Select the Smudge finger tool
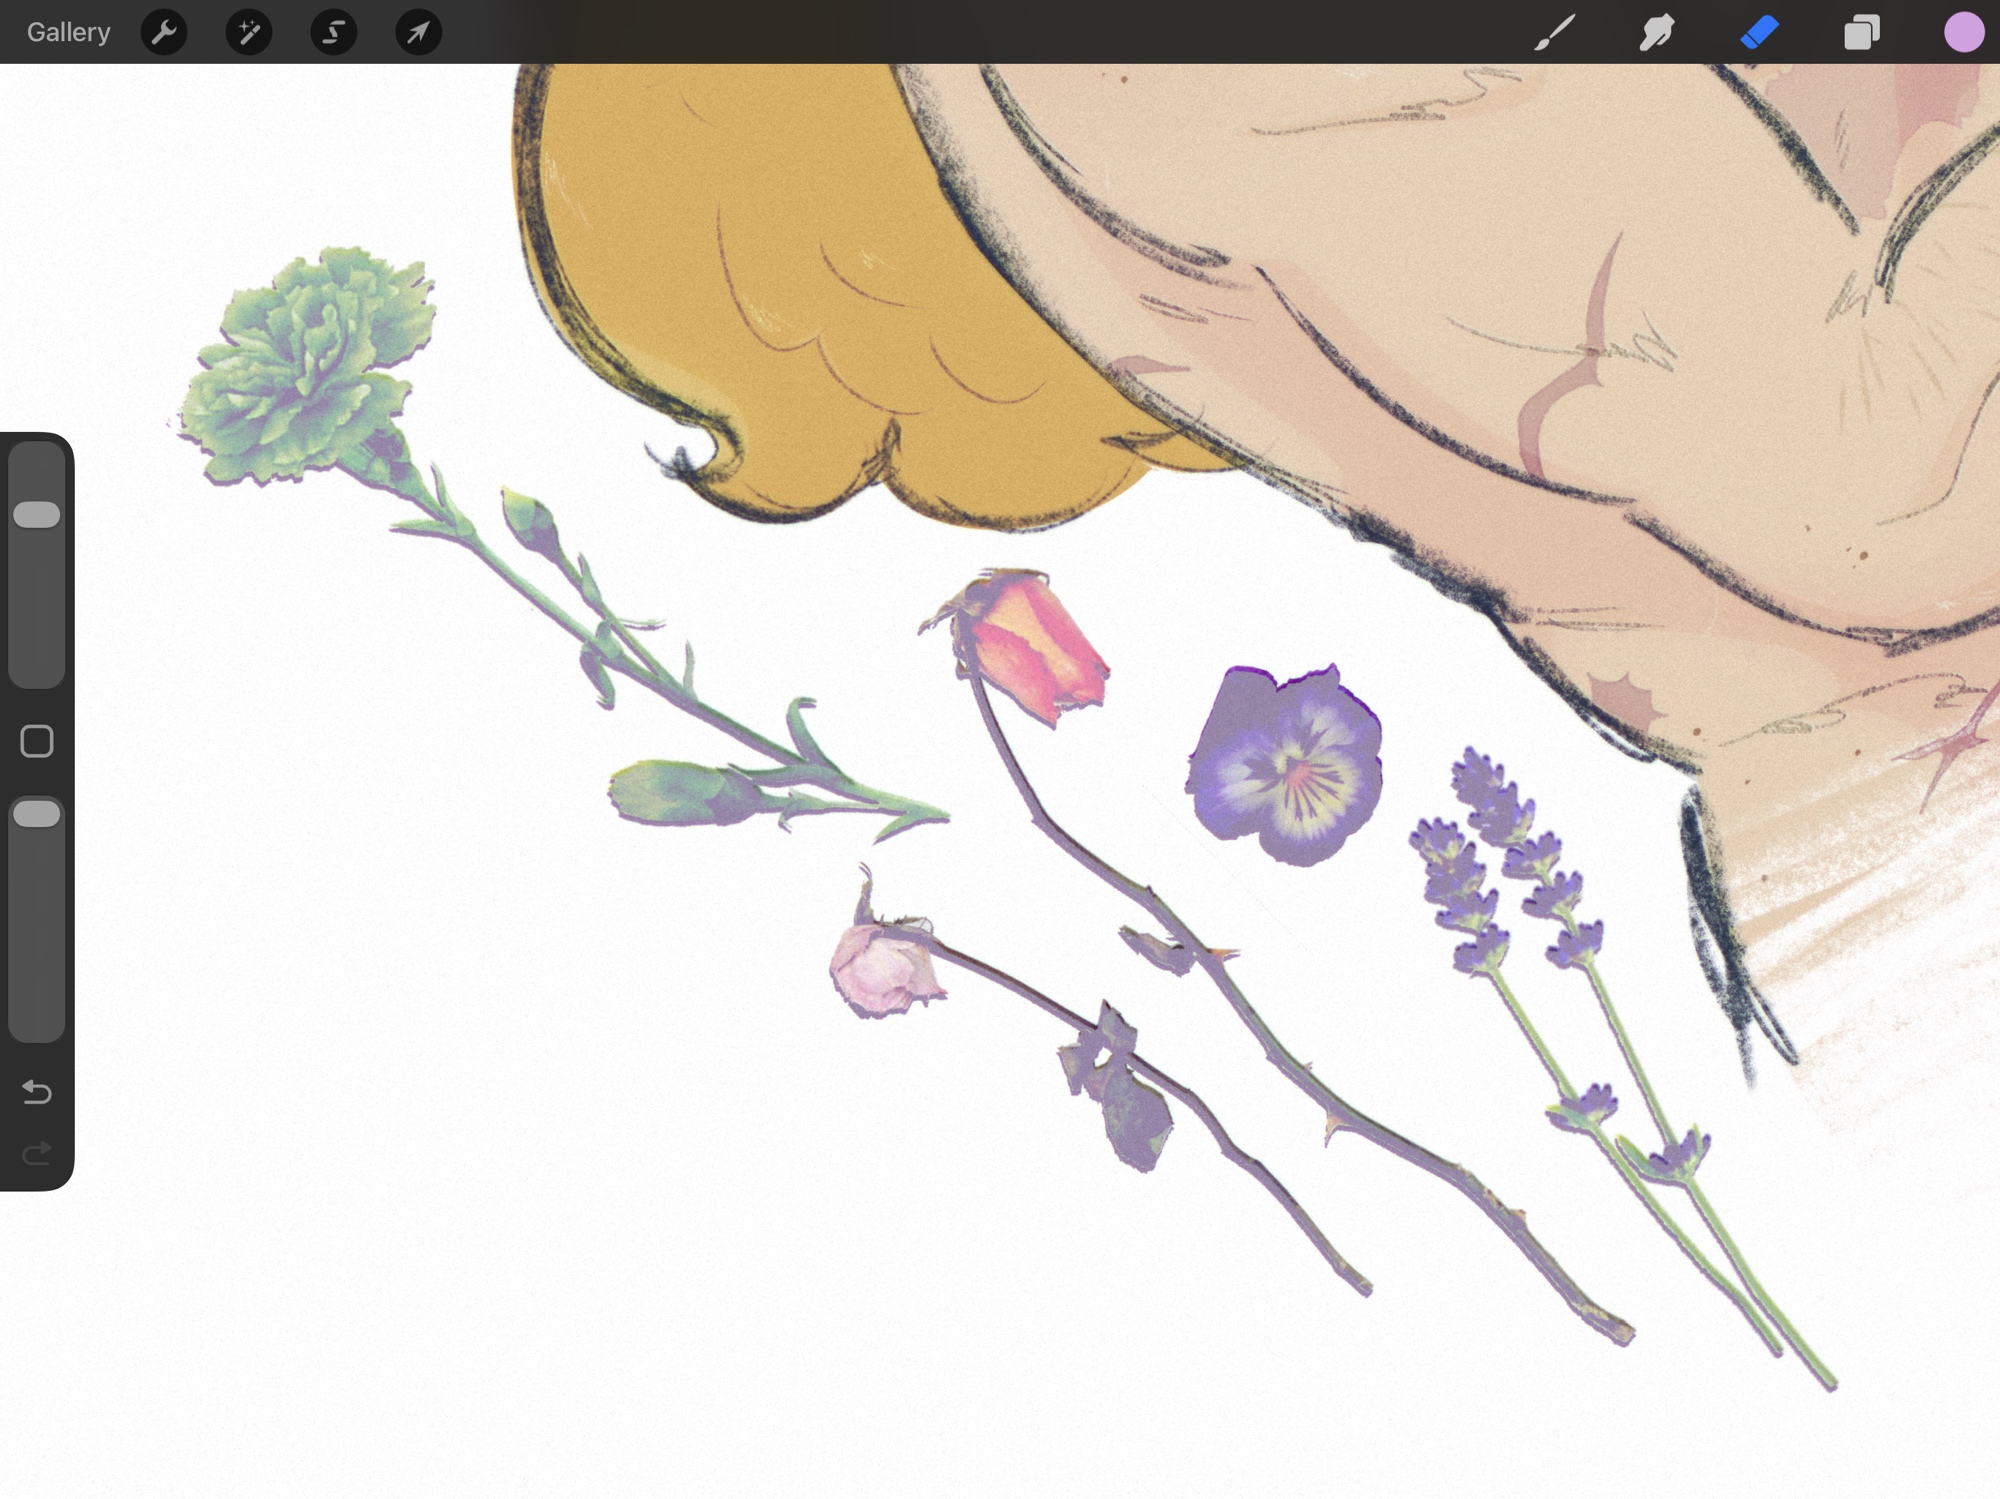 1657,32
